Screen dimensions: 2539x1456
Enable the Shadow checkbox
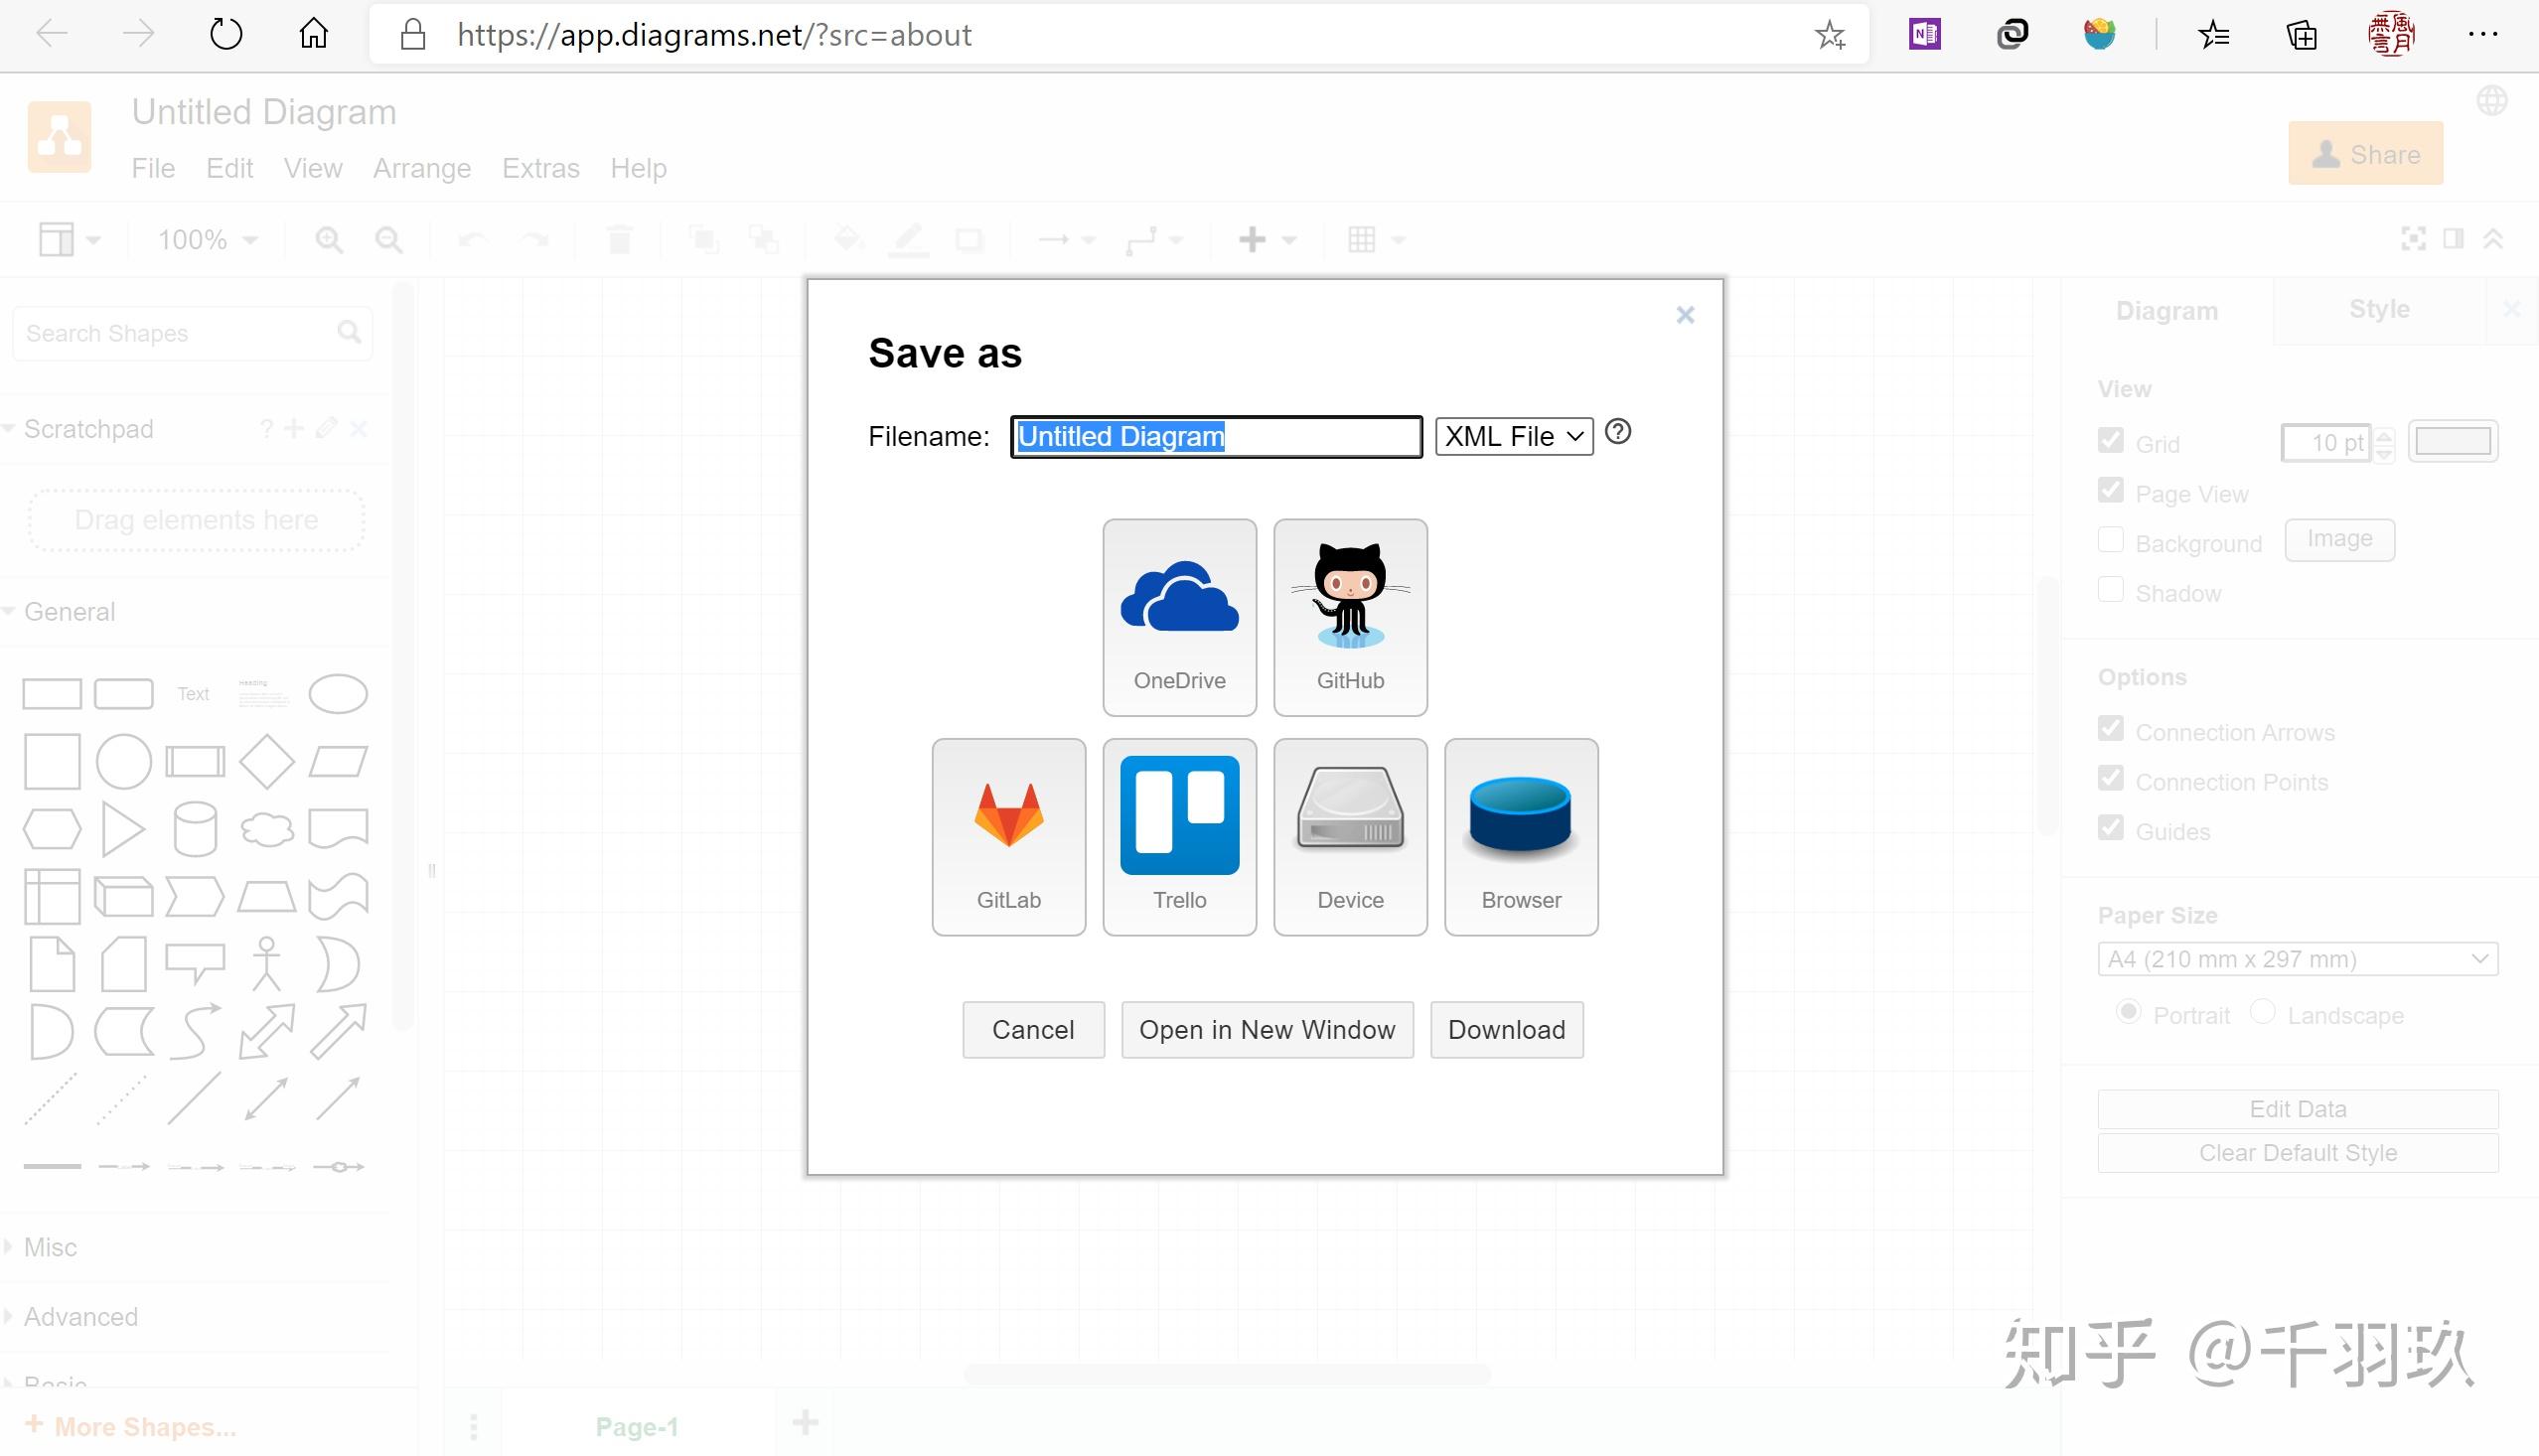[x=2110, y=591]
